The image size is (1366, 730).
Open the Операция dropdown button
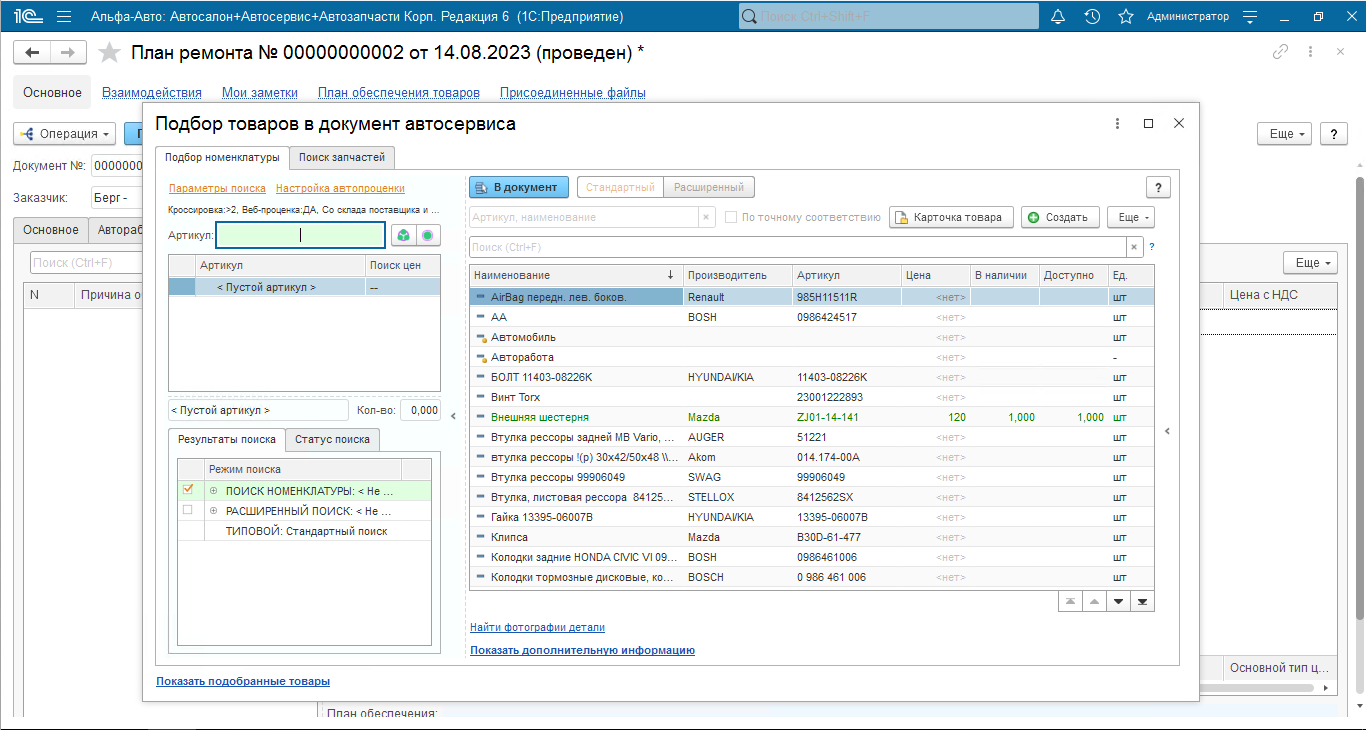(x=65, y=133)
